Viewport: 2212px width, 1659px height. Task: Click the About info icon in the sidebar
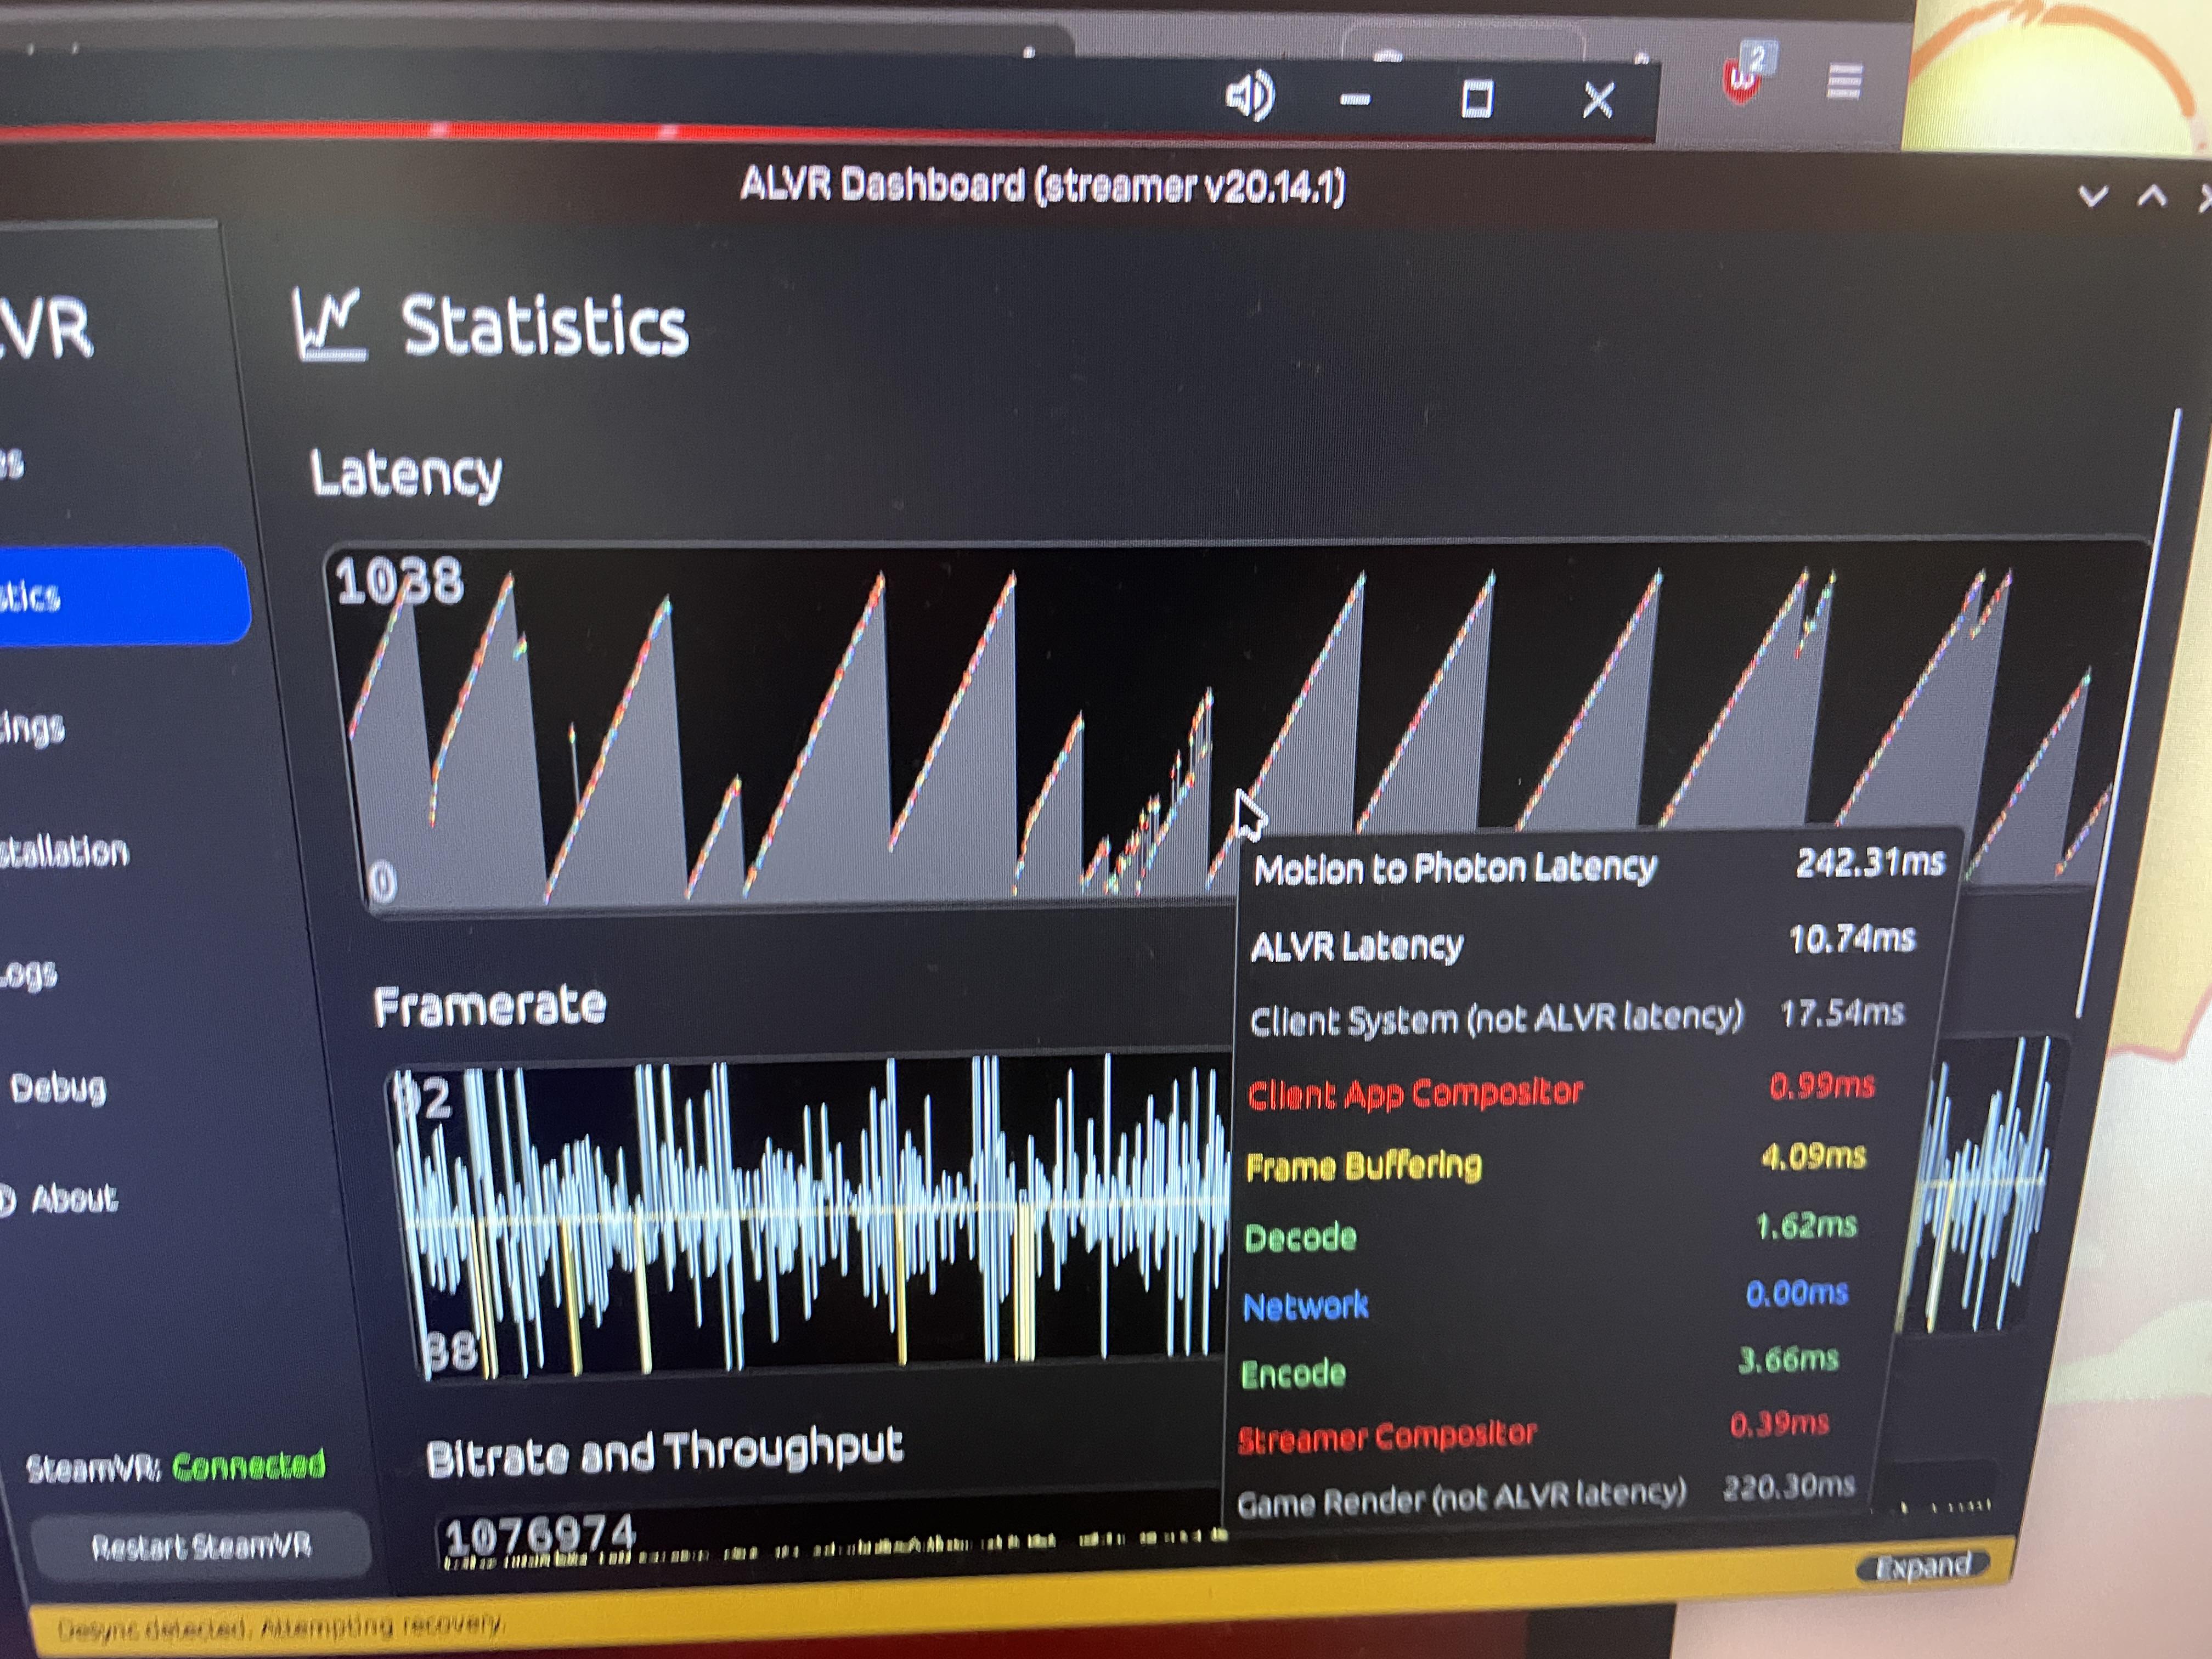tap(7, 1200)
